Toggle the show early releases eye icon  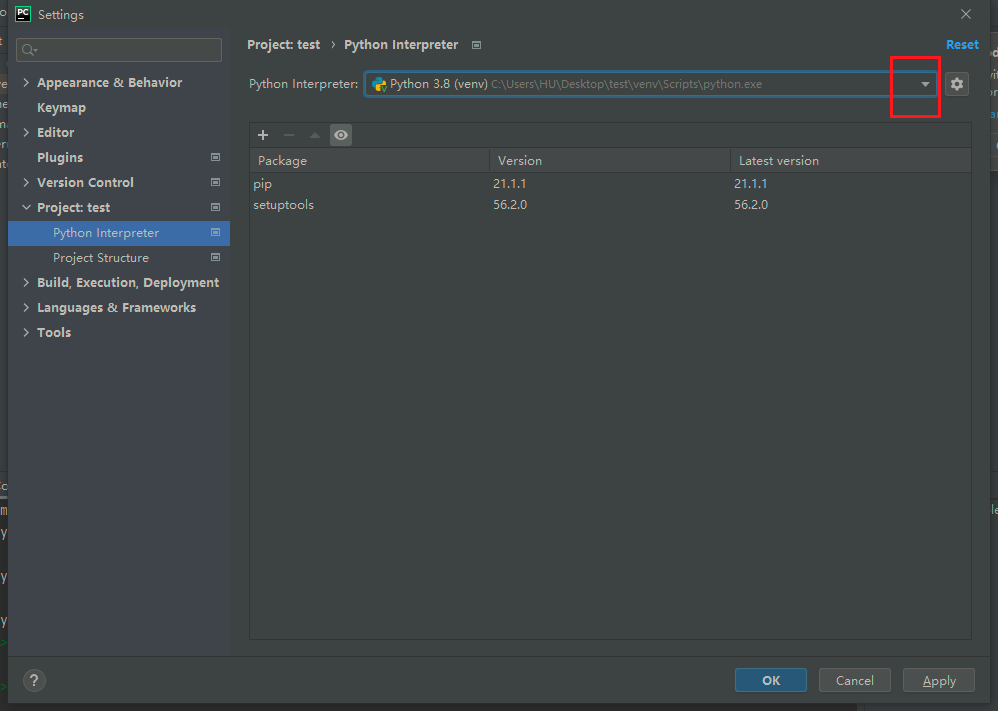tap(341, 135)
